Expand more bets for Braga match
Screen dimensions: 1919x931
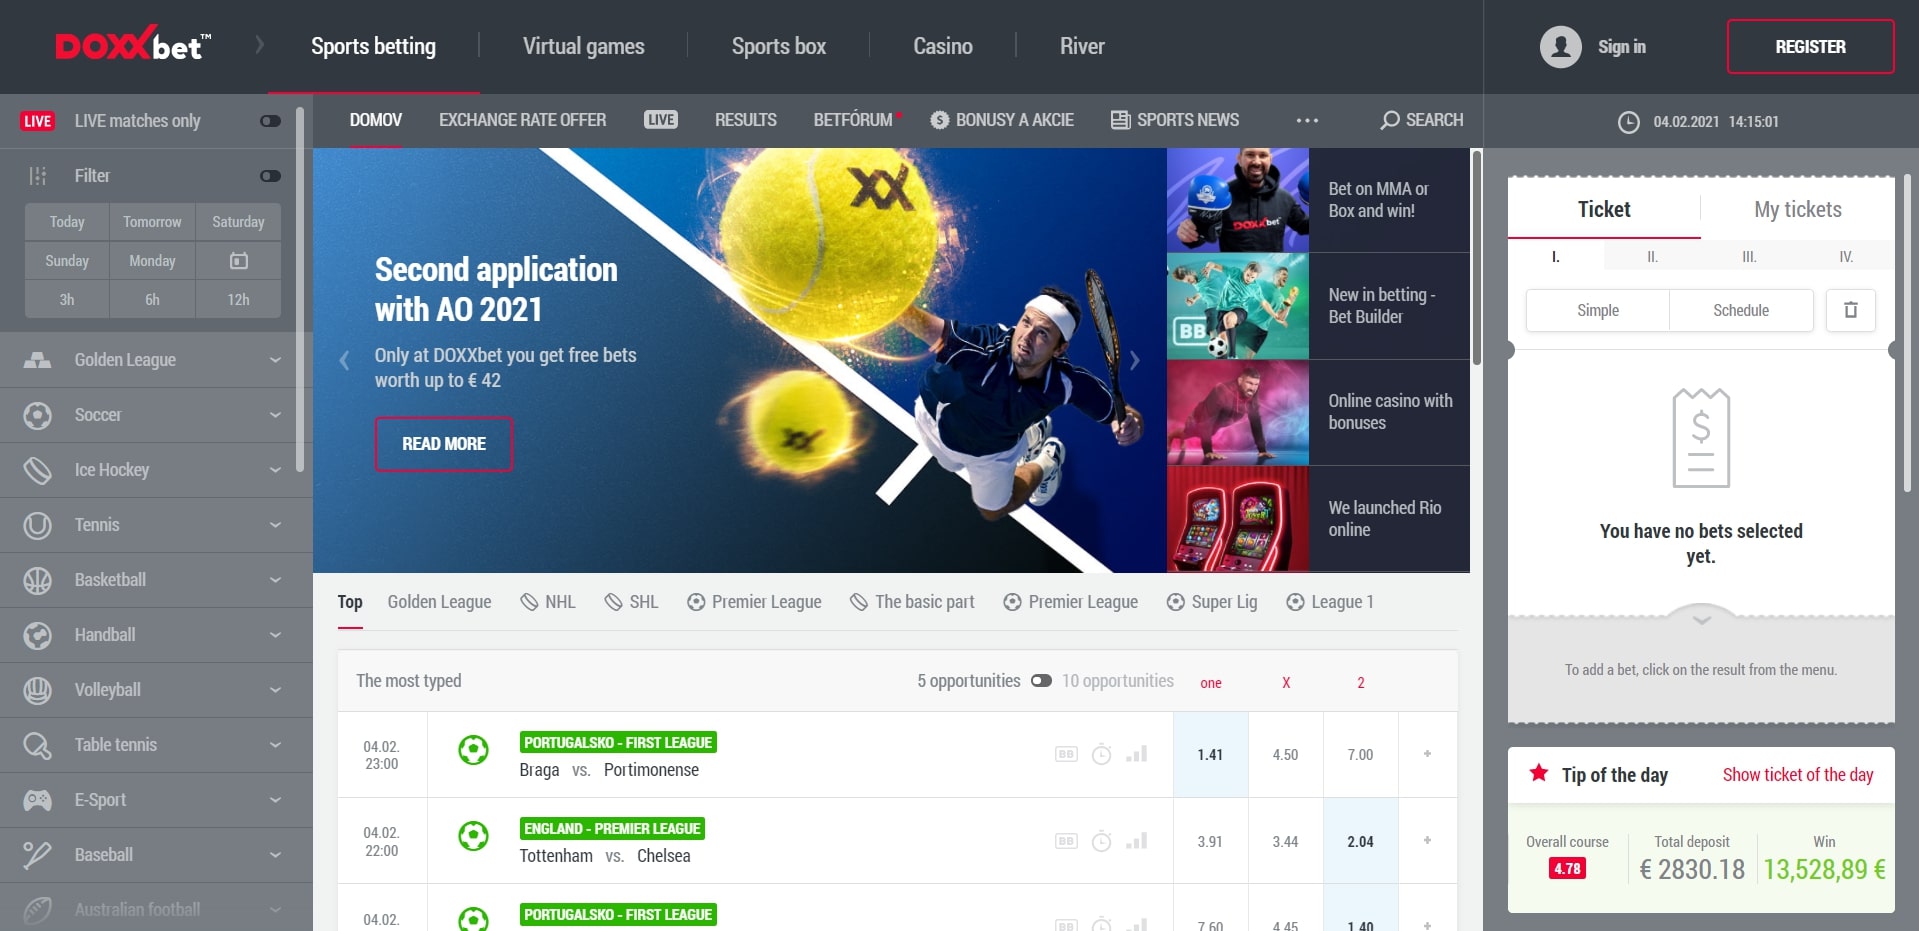point(1427,754)
